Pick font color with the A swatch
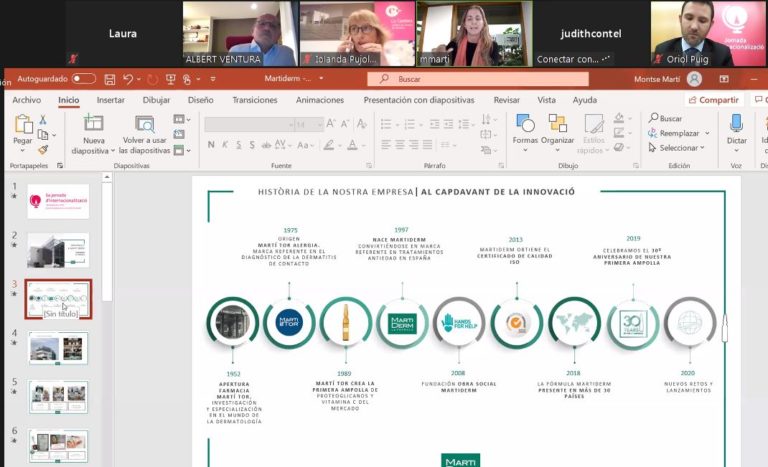Viewport: 768px width, 467px height. click(352, 145)
